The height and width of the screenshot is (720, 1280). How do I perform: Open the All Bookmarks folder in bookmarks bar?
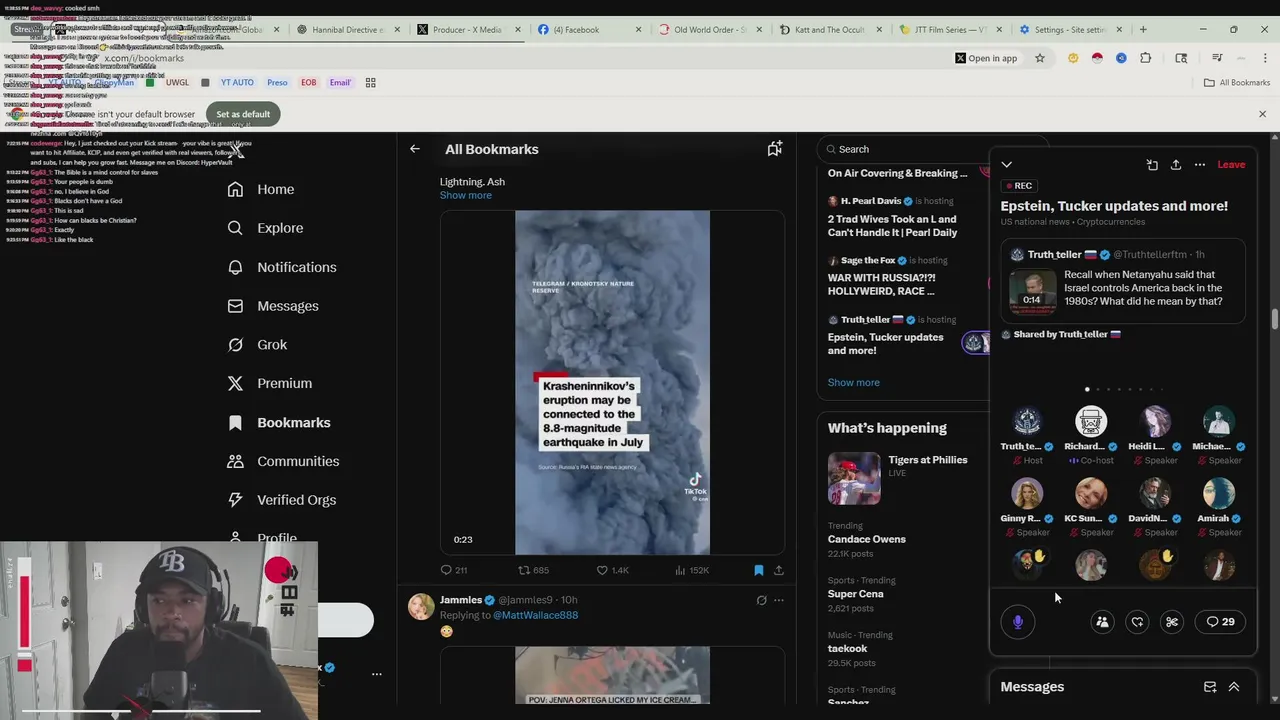tap(1237, 82)
